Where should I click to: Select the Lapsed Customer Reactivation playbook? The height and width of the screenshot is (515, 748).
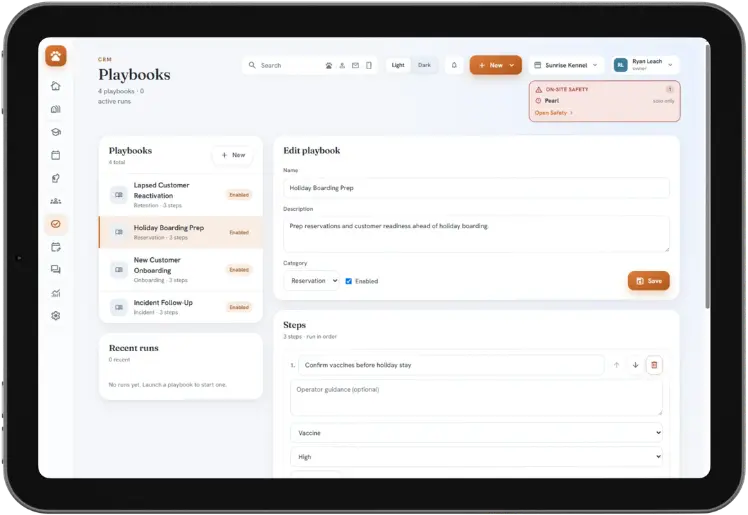(x=181, y=195)
